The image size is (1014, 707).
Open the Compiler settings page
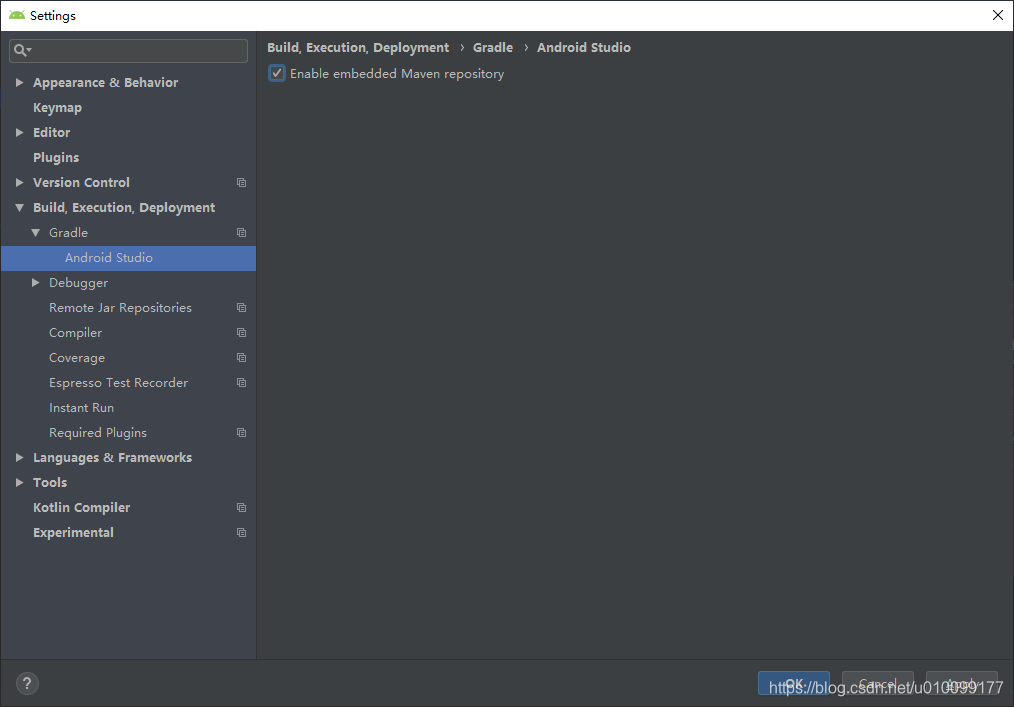tap(76, 332)
